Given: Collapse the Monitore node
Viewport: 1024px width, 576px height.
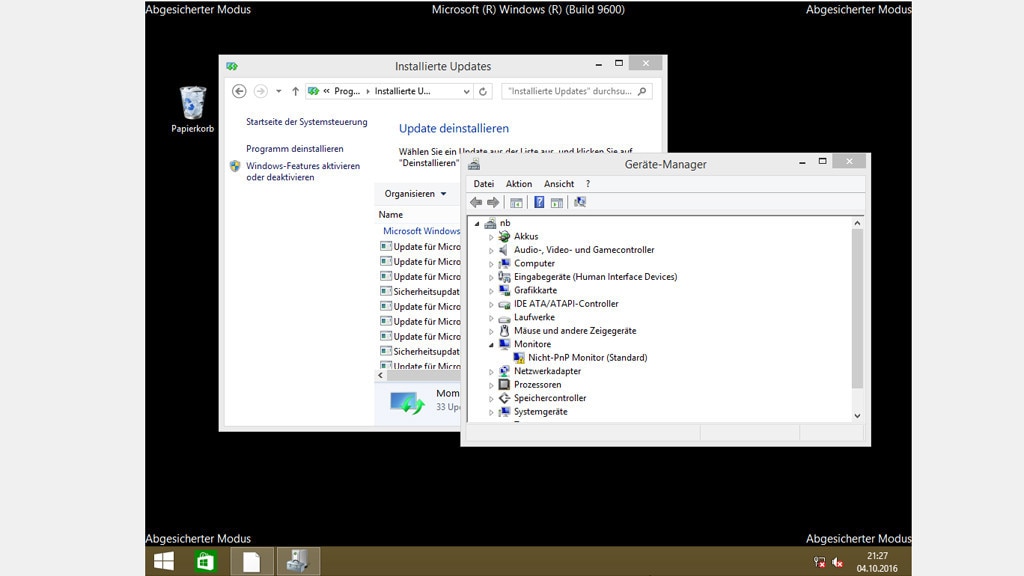Looking at the screenshot, I should [491, 344].
